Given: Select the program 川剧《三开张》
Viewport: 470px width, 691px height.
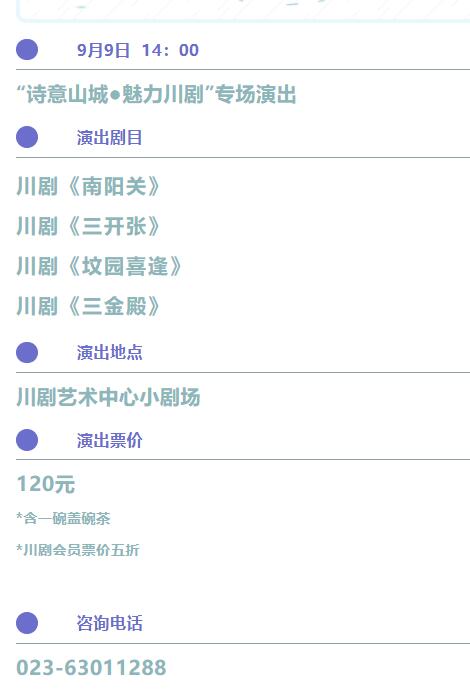Looking at the screenshot, I should (x=88, y=227).
